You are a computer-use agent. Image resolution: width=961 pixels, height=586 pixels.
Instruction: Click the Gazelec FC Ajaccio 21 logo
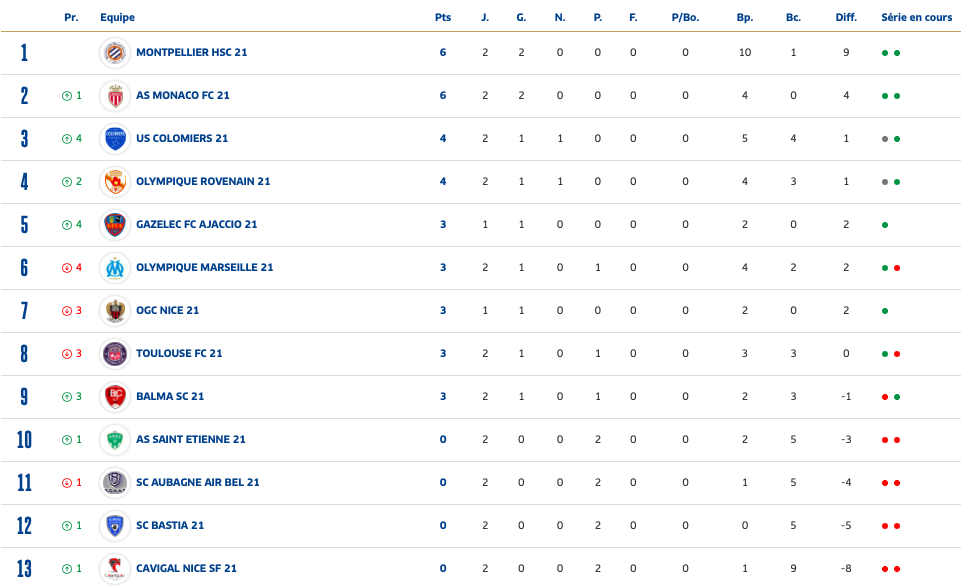[x=115, y=224]
